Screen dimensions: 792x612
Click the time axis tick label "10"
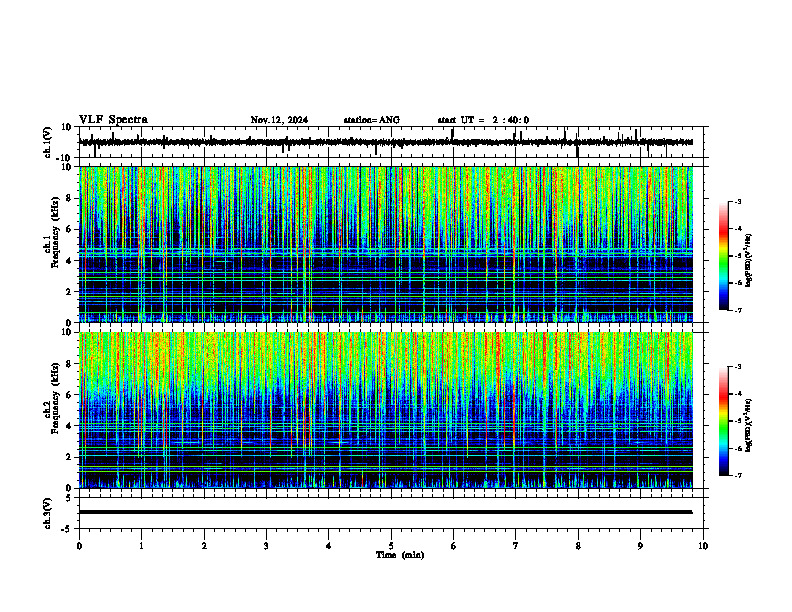coord(703,546)
